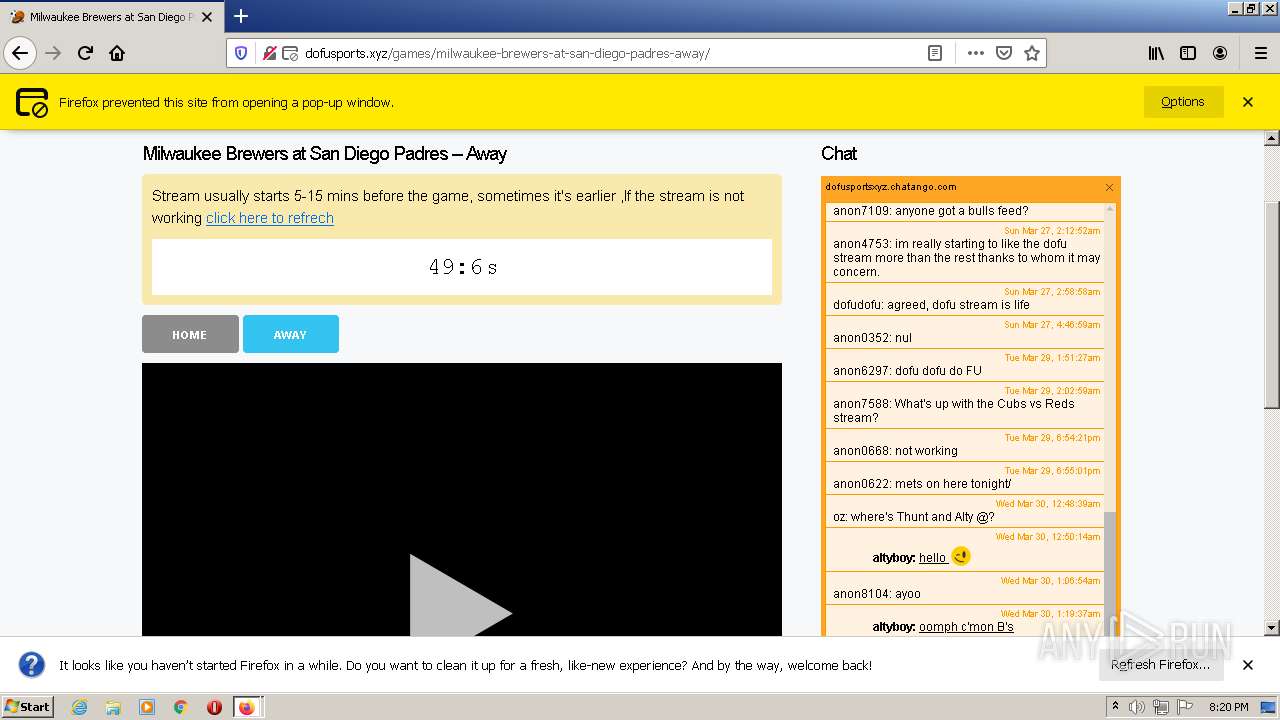The height and width of the screenshot is (720, 1280).
Task: Open volume control in system tray
Action: (x=1137, y=707)
